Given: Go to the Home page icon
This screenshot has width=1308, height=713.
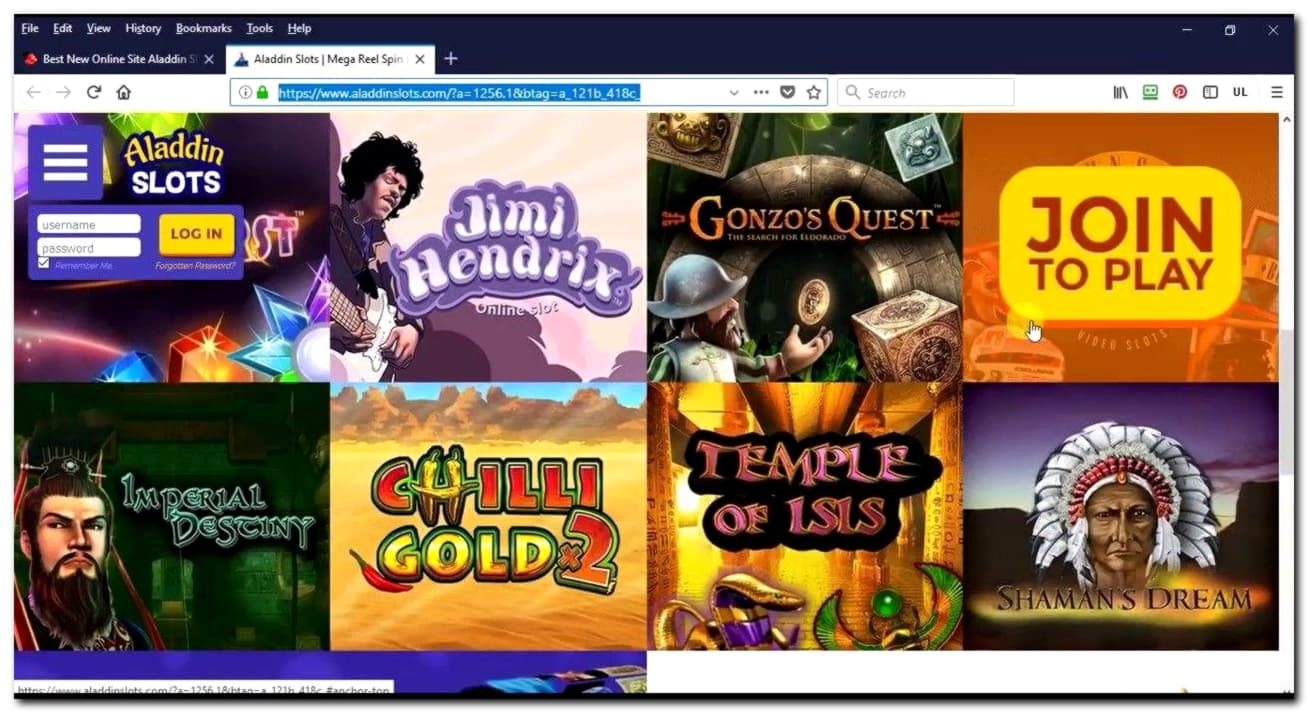Looking at the screenshot, I should 124,92.
